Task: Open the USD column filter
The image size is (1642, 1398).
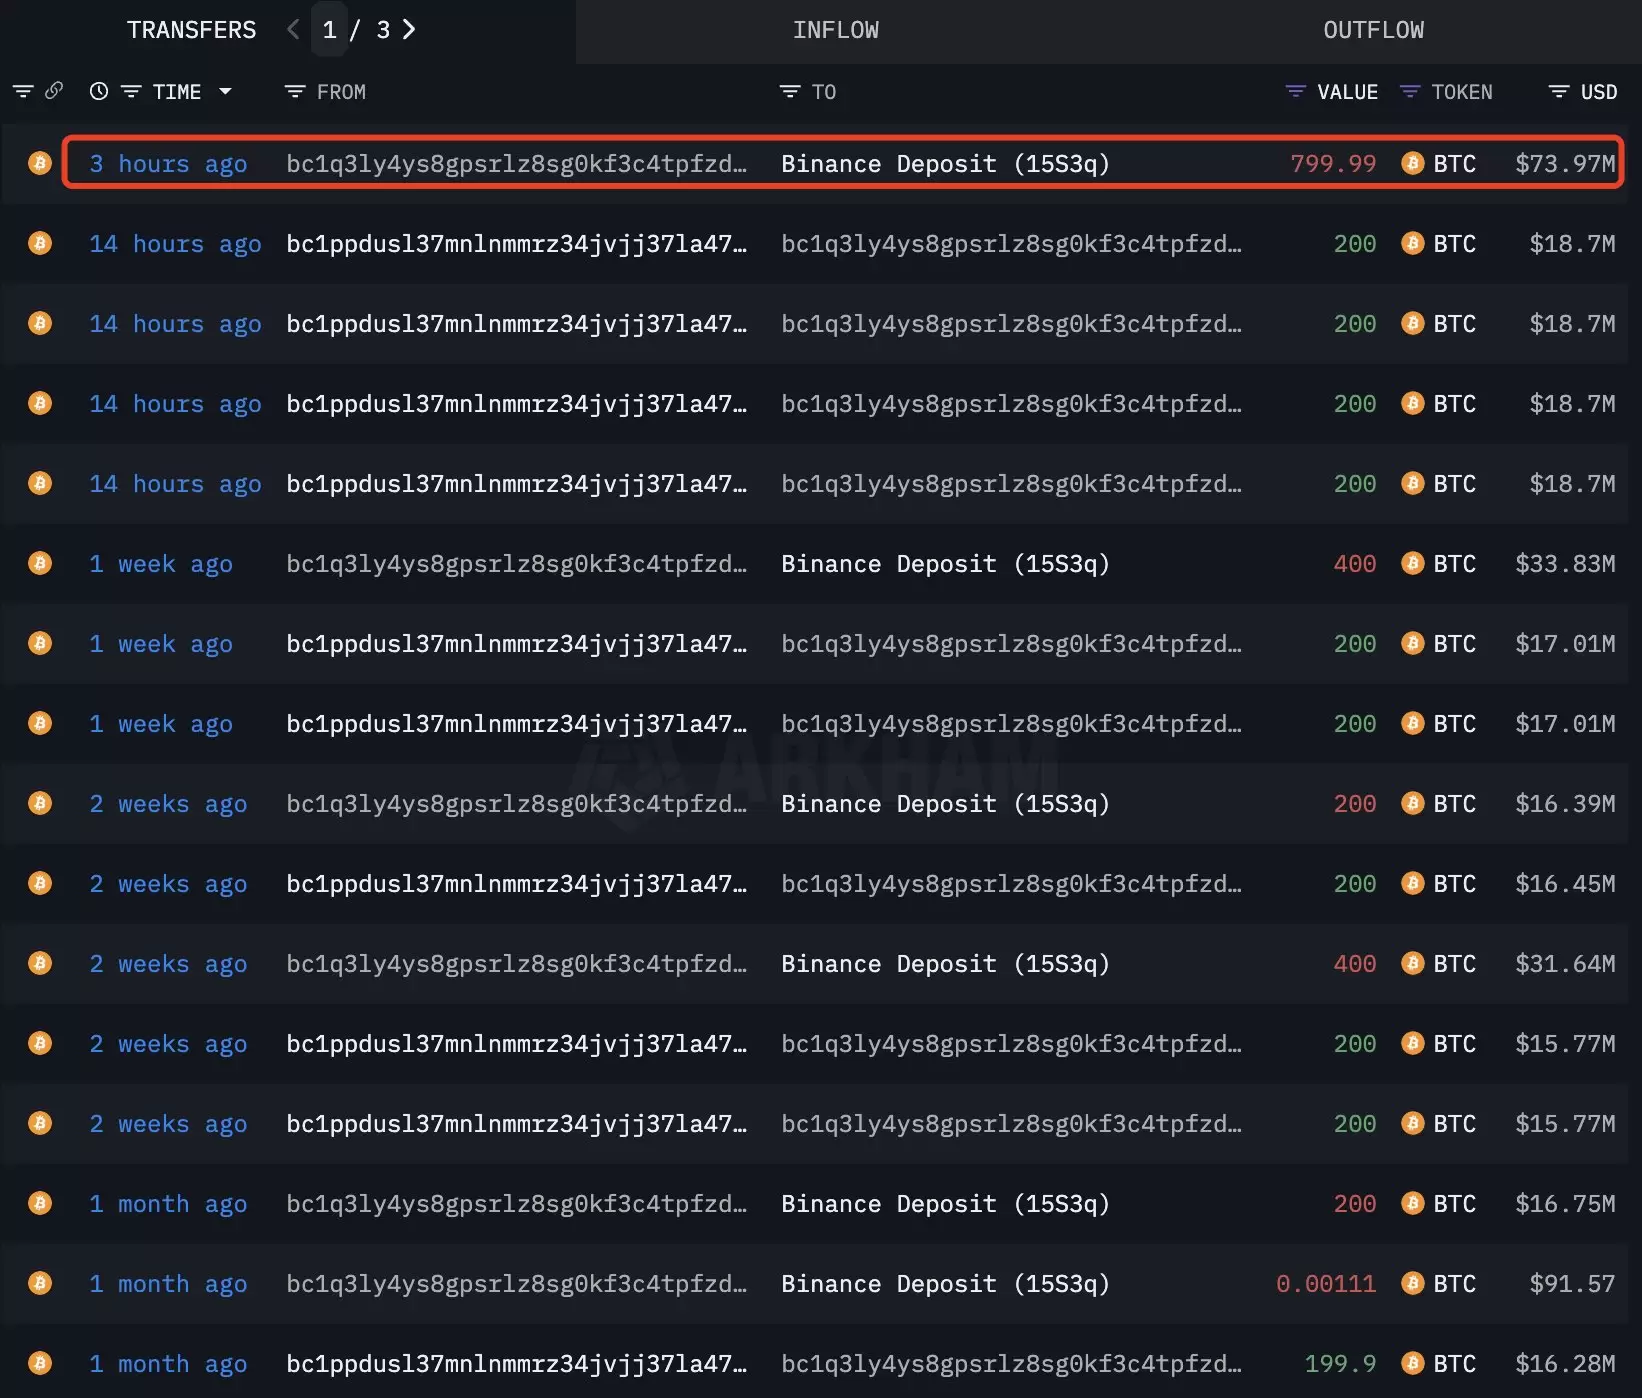Action: [x=1558, y=92]
